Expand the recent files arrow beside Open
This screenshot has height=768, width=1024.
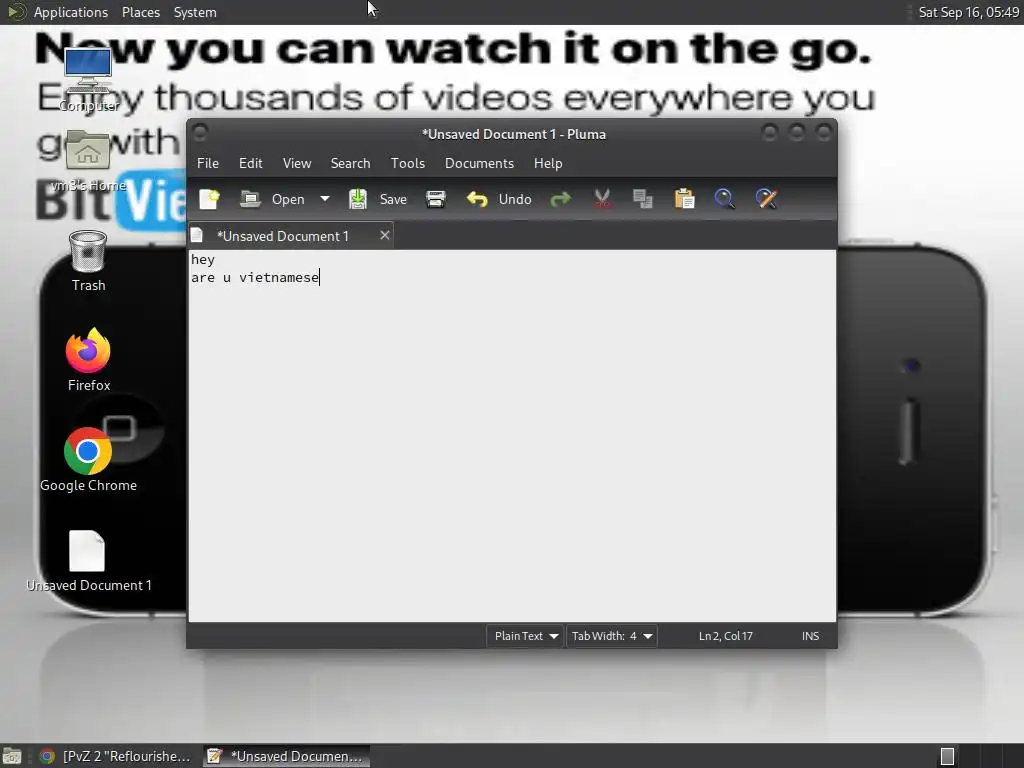(x=325, y=199)
